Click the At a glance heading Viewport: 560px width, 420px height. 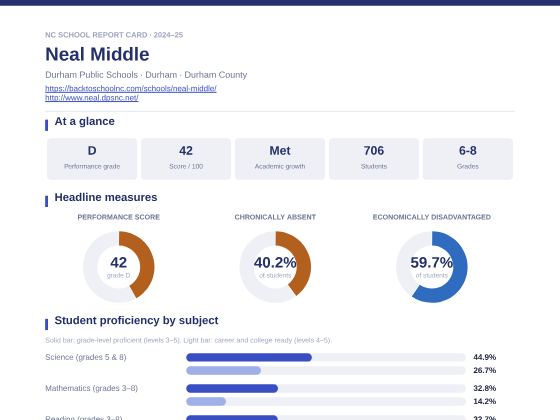pos(85,121)
